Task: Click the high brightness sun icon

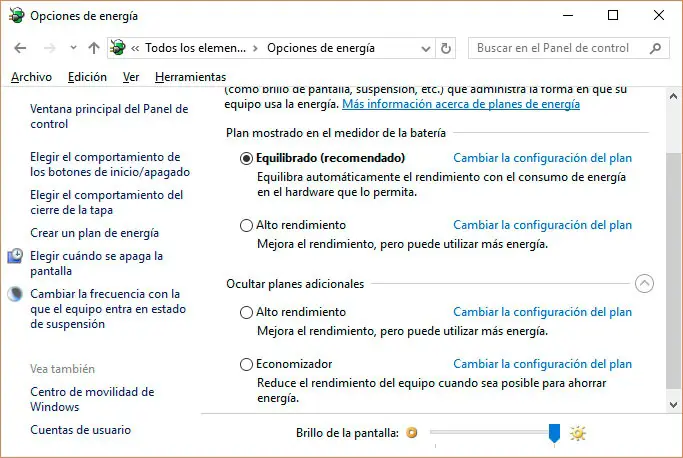Action: 577,433
